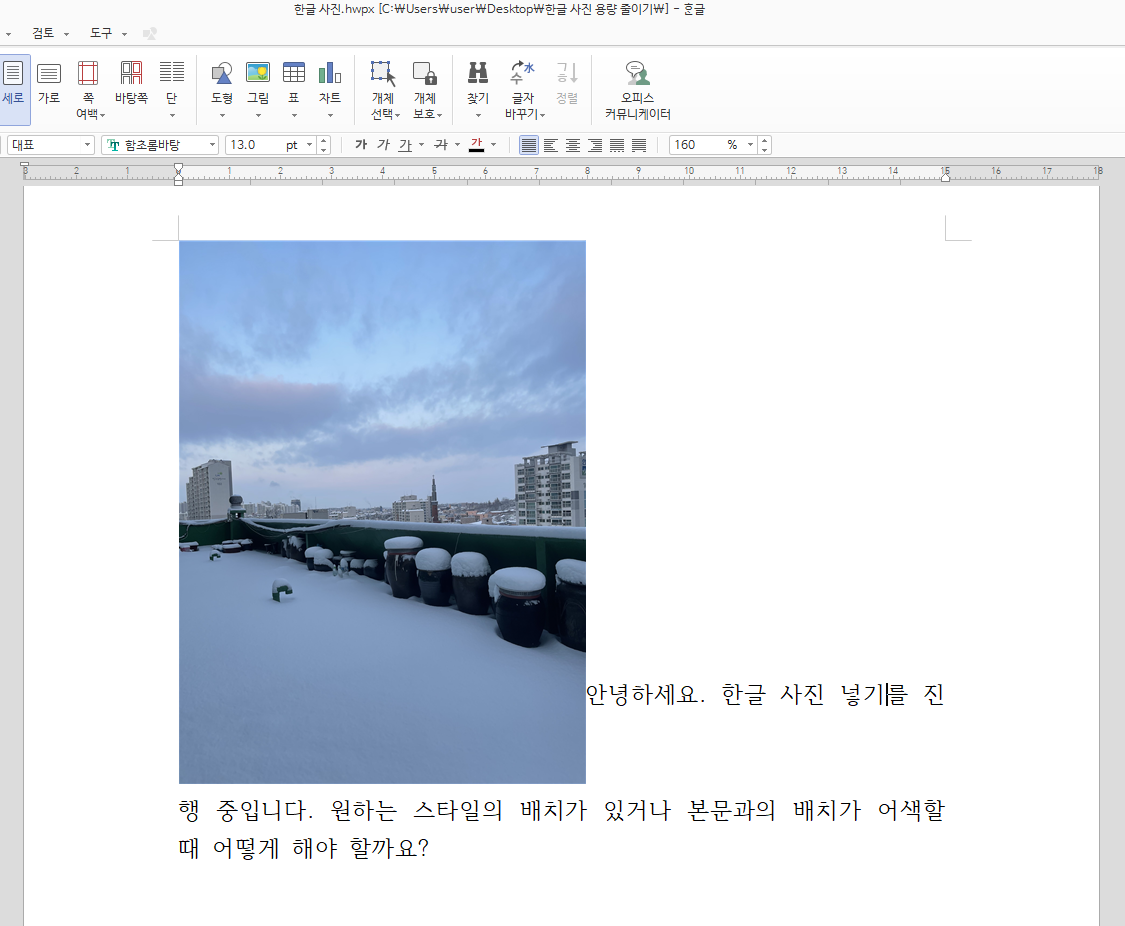Click the 단 columns icon
1125x926 pixels.
pos(171,74)
